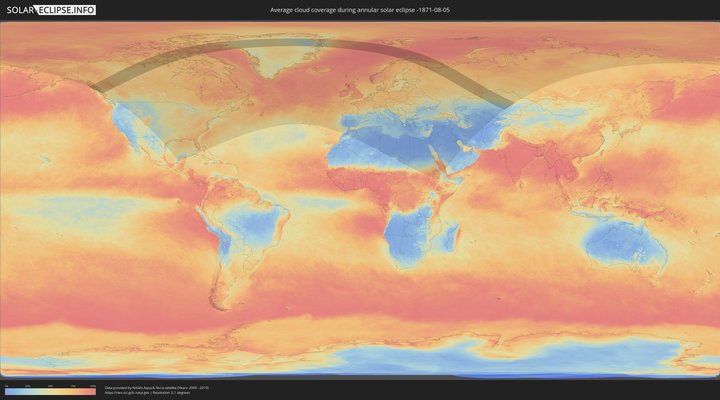Click the cloud coverage color legend bar

coord(50,391)
